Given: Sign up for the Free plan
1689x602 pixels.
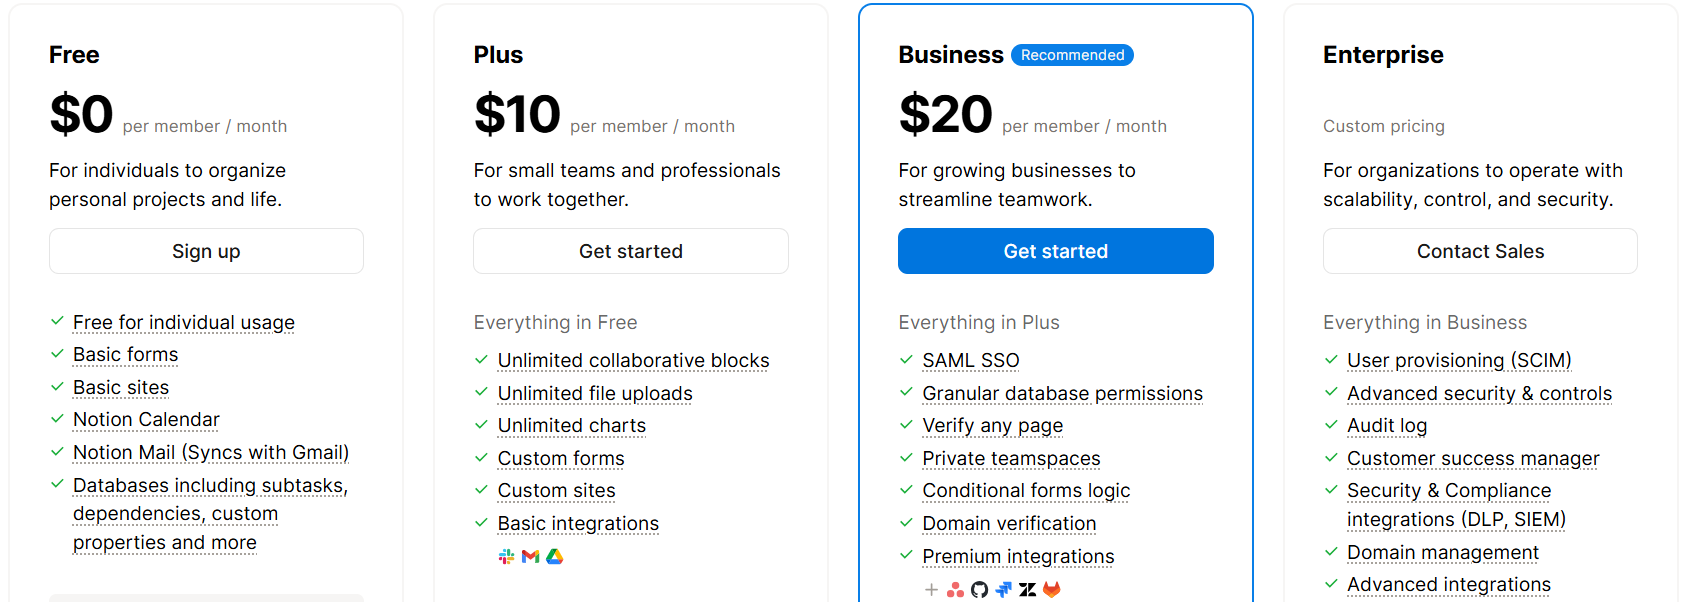Looking at the screenshot, I should 206,251.
